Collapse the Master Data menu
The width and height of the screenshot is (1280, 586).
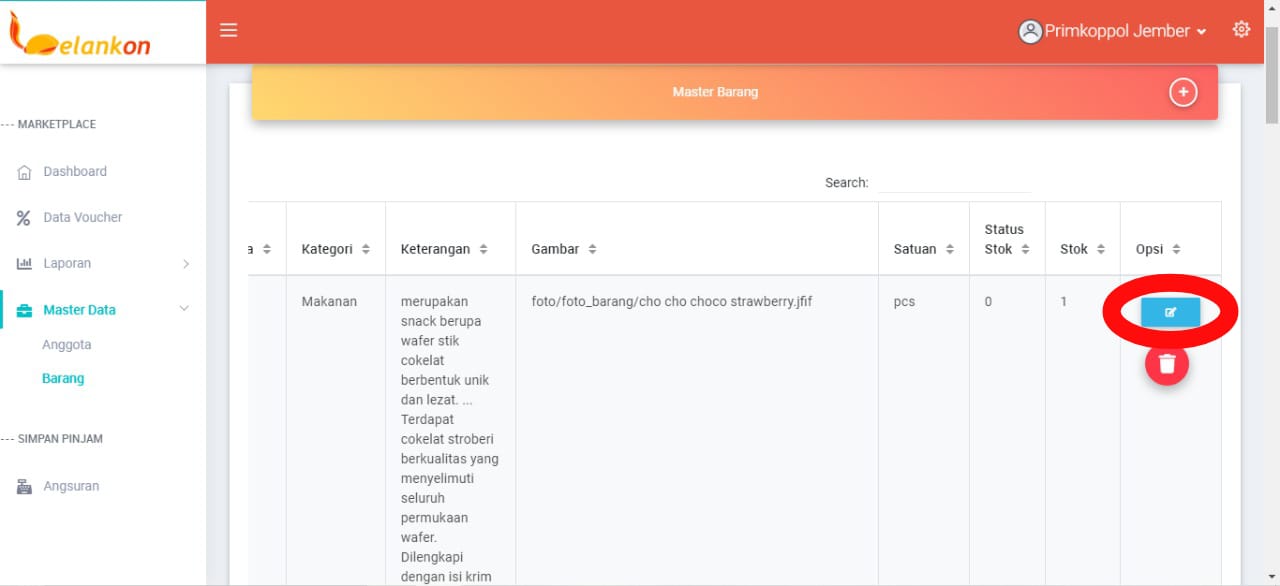point(184,309)
